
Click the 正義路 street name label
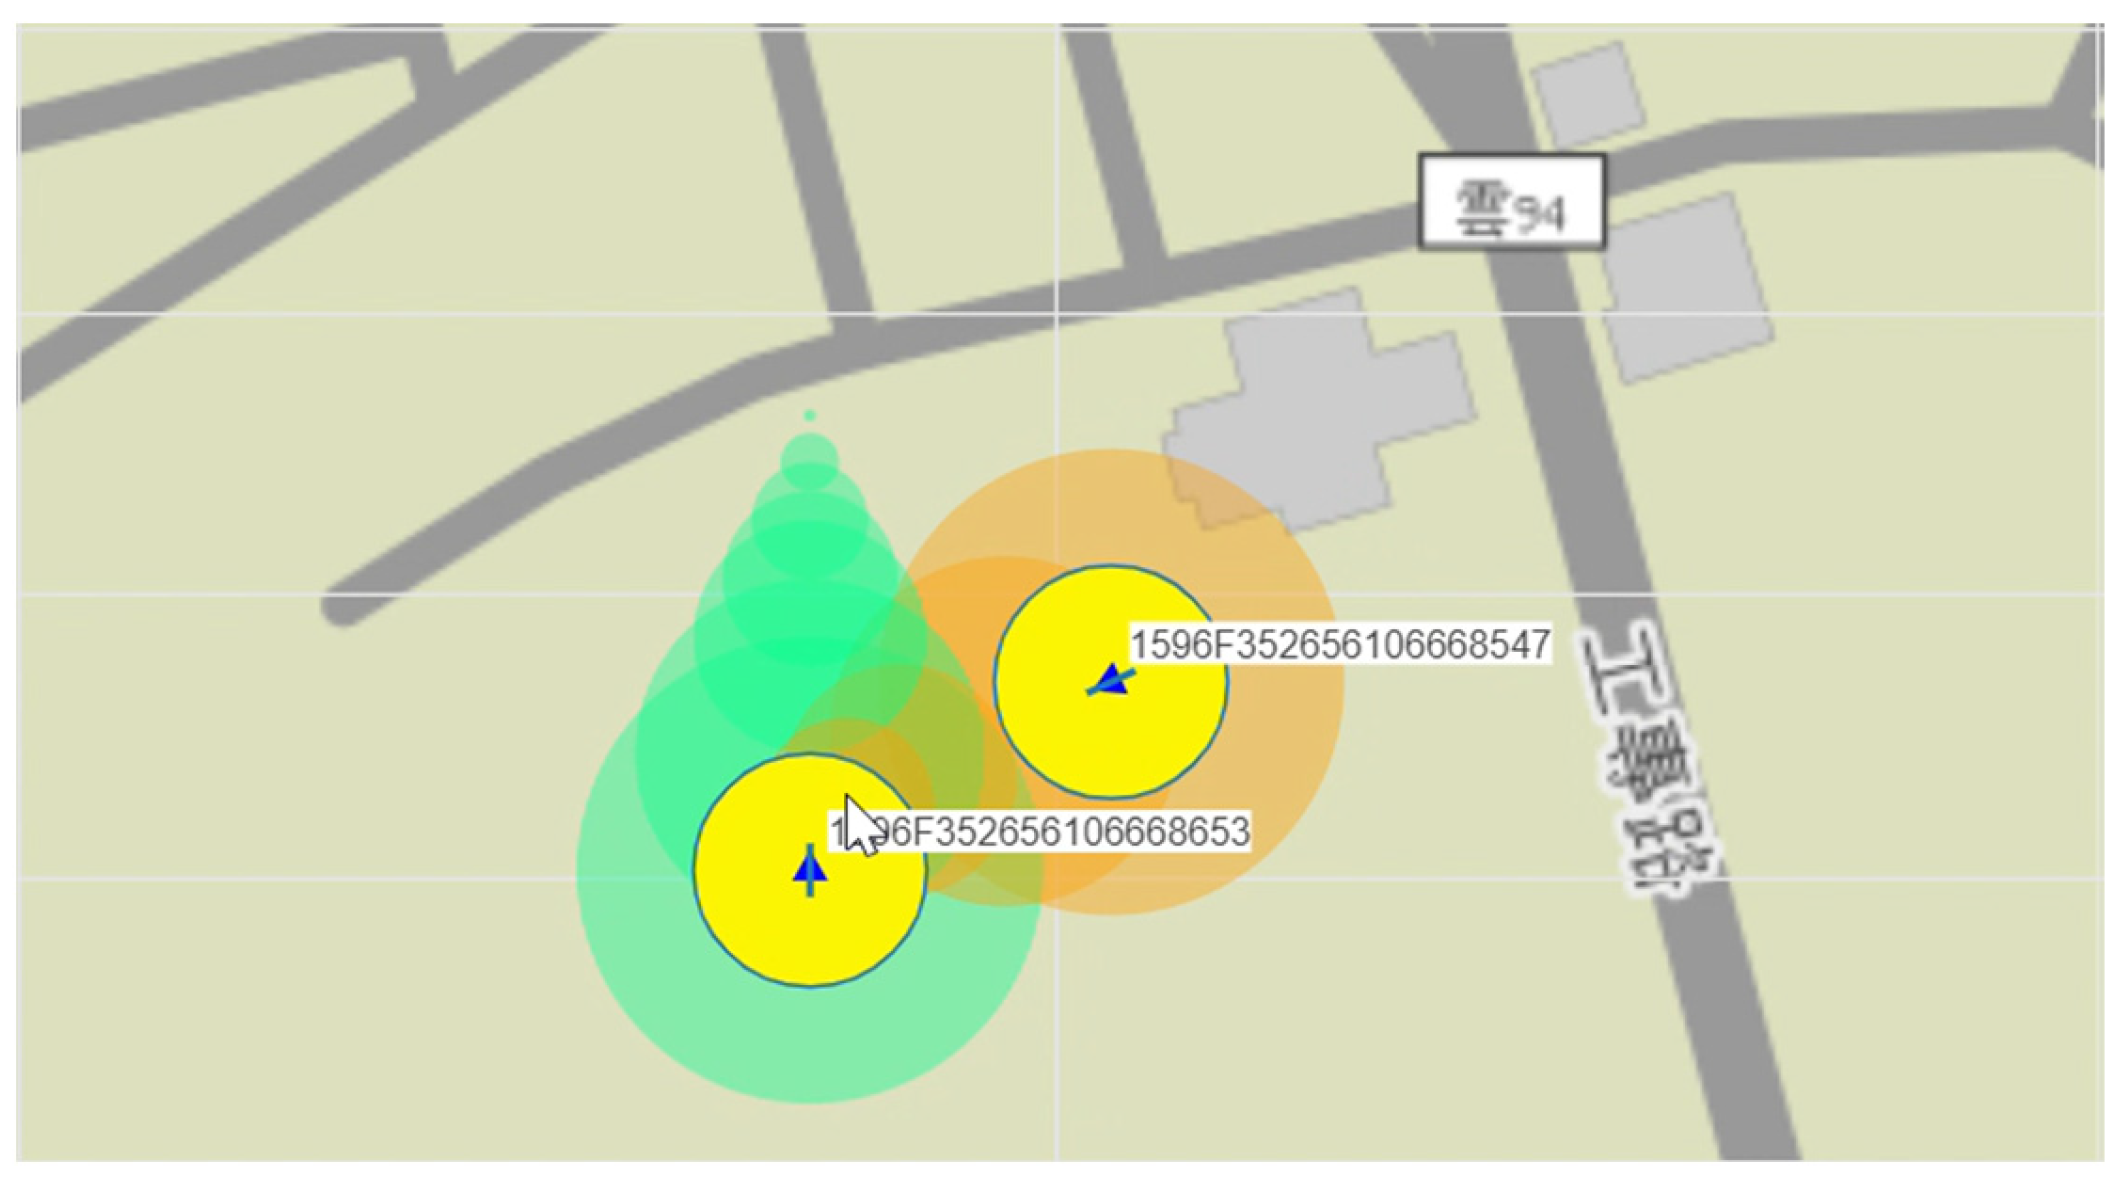click(x=1651, y=757)
